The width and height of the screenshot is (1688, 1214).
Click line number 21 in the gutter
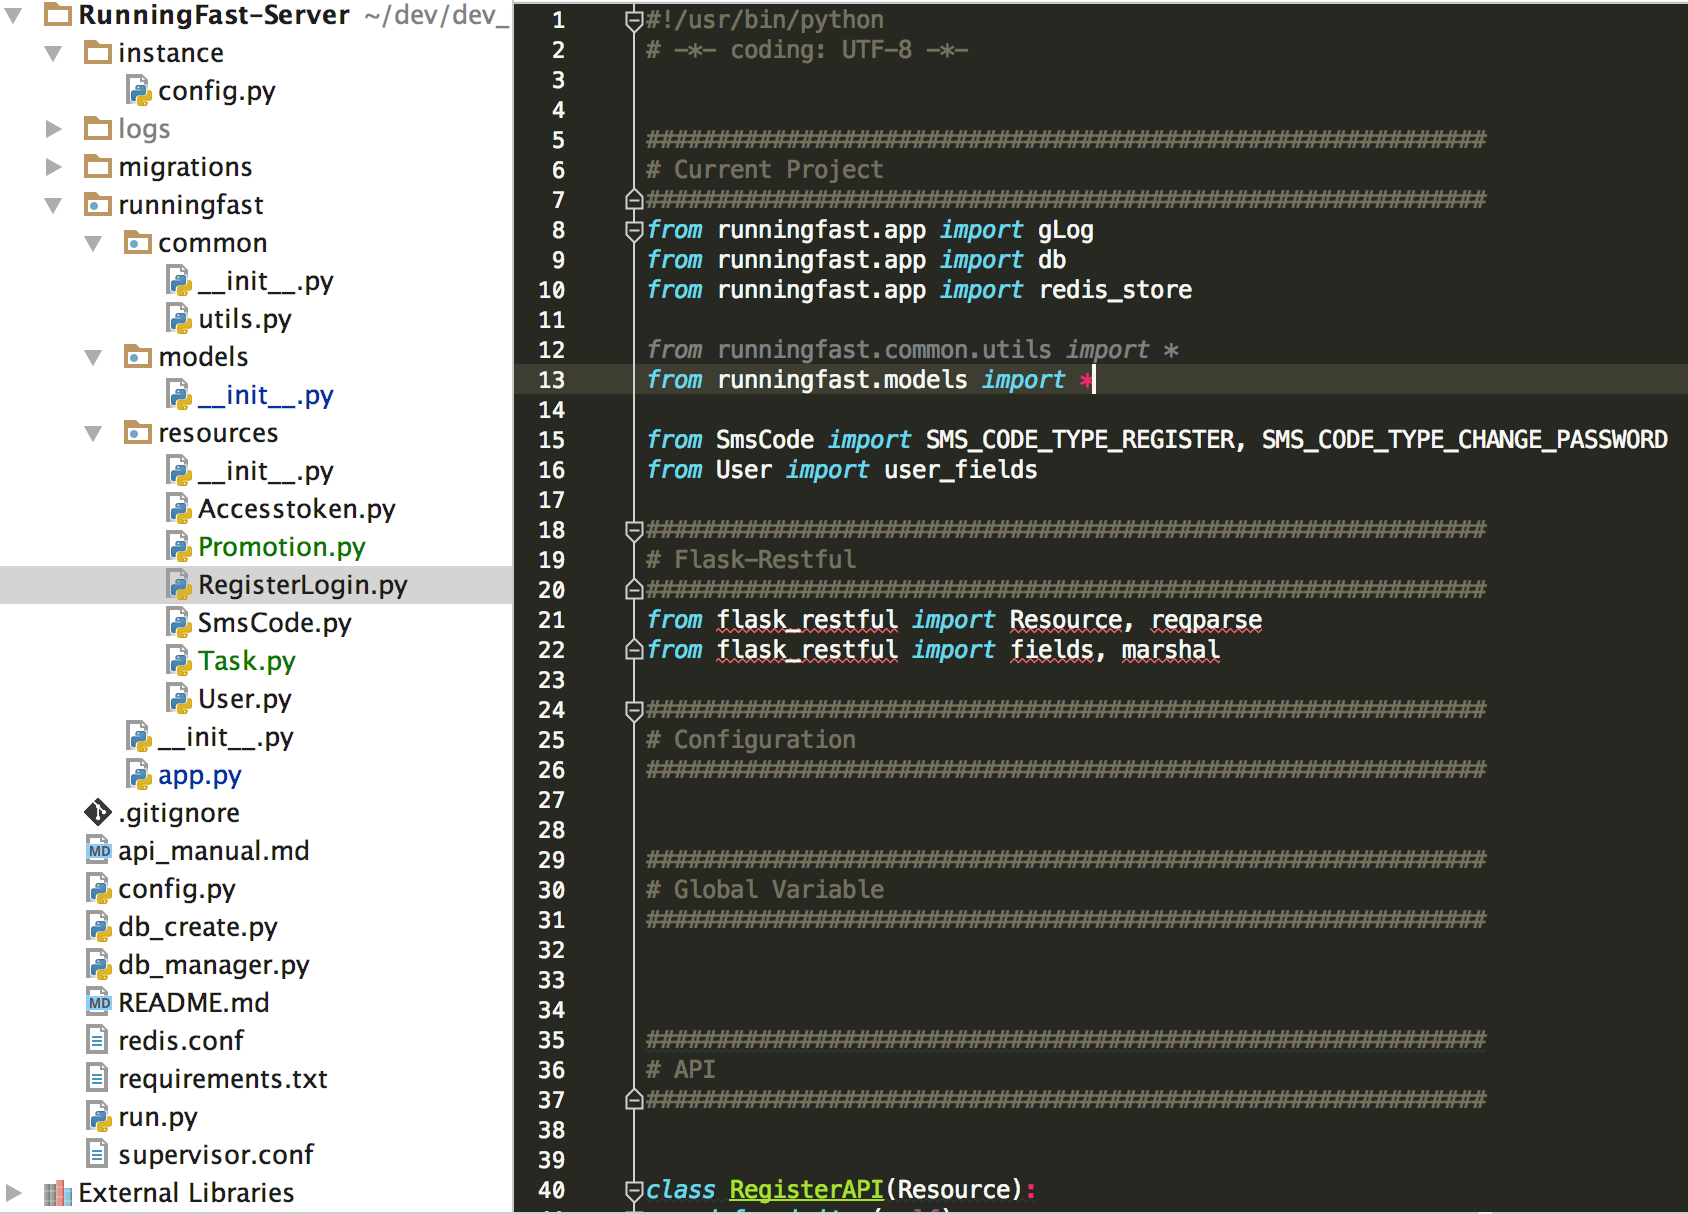coord(551,620)
